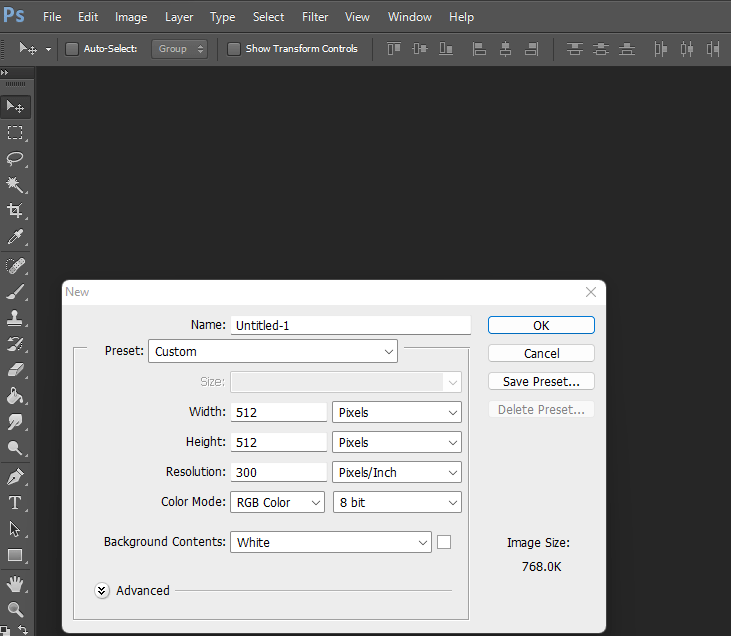Select the Path Selection tool
This screenshot has height=636, width=731.
15,529
